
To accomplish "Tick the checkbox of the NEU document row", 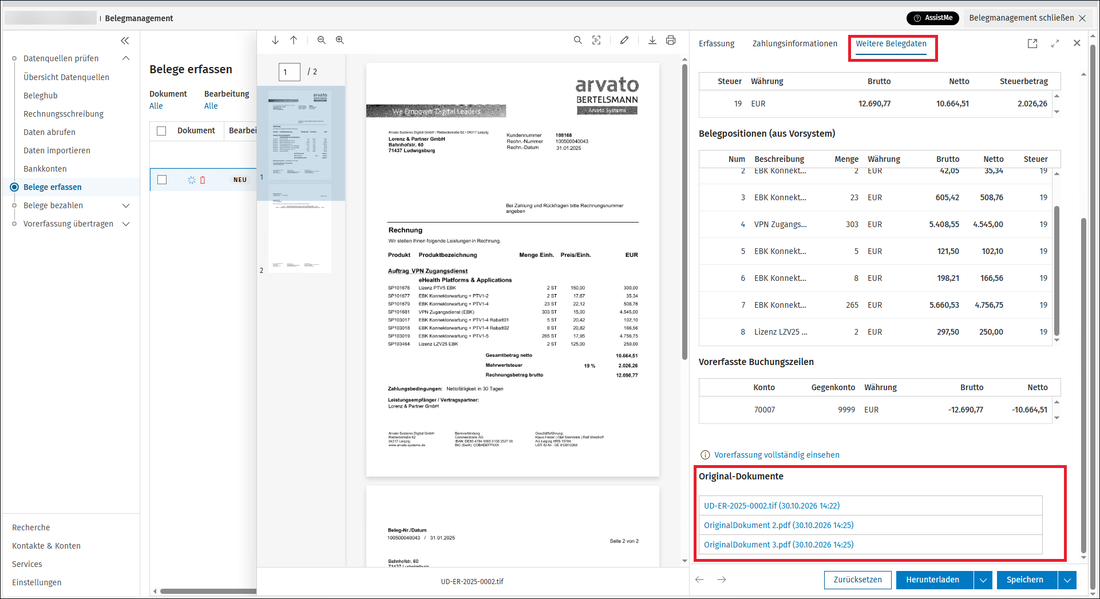I will (162, 180).
